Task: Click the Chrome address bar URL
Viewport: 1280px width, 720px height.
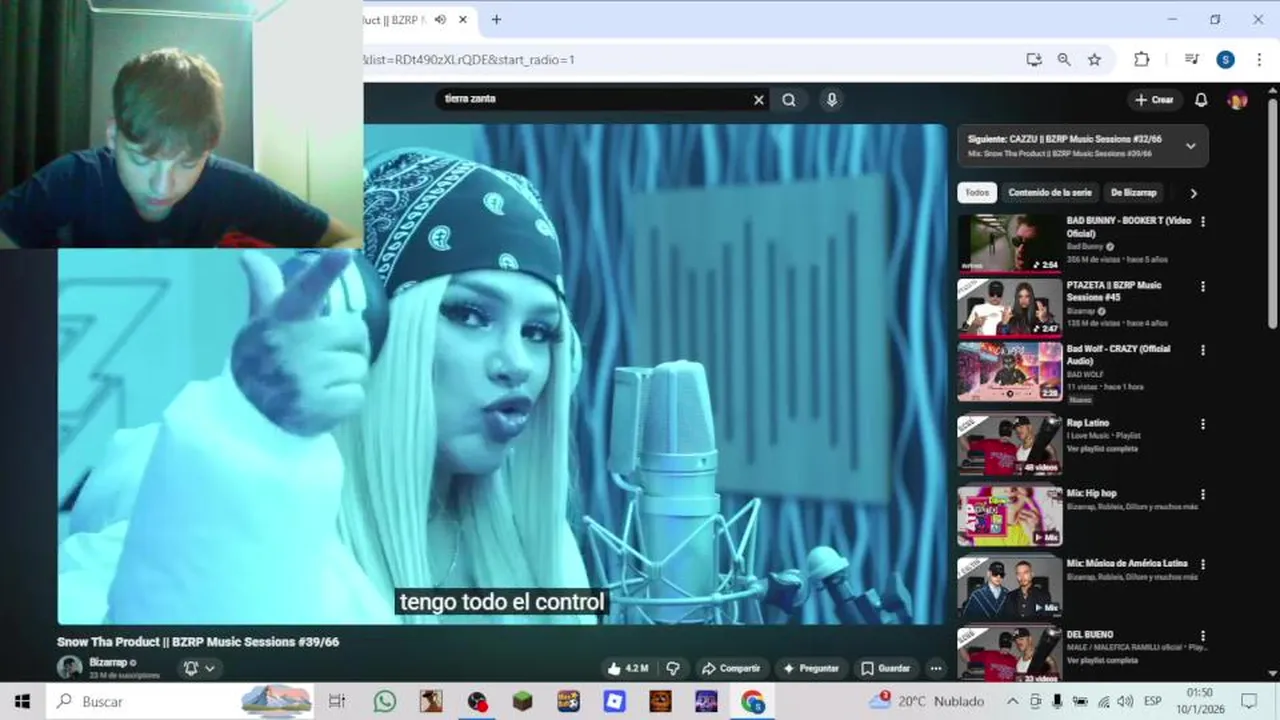Action: click(470, 60)
